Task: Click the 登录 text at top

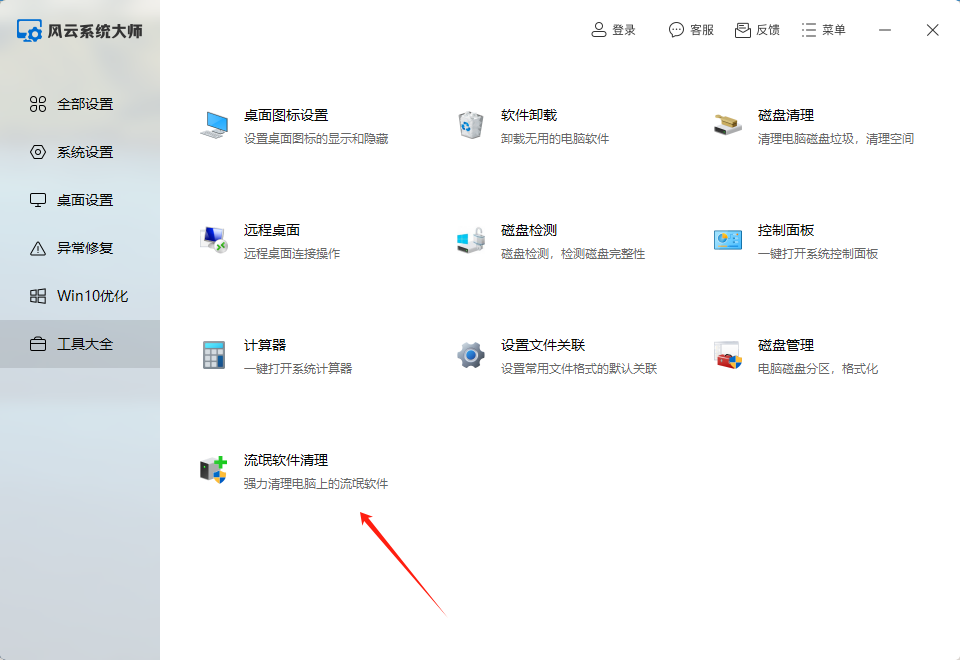Action: tap(624, 30)
